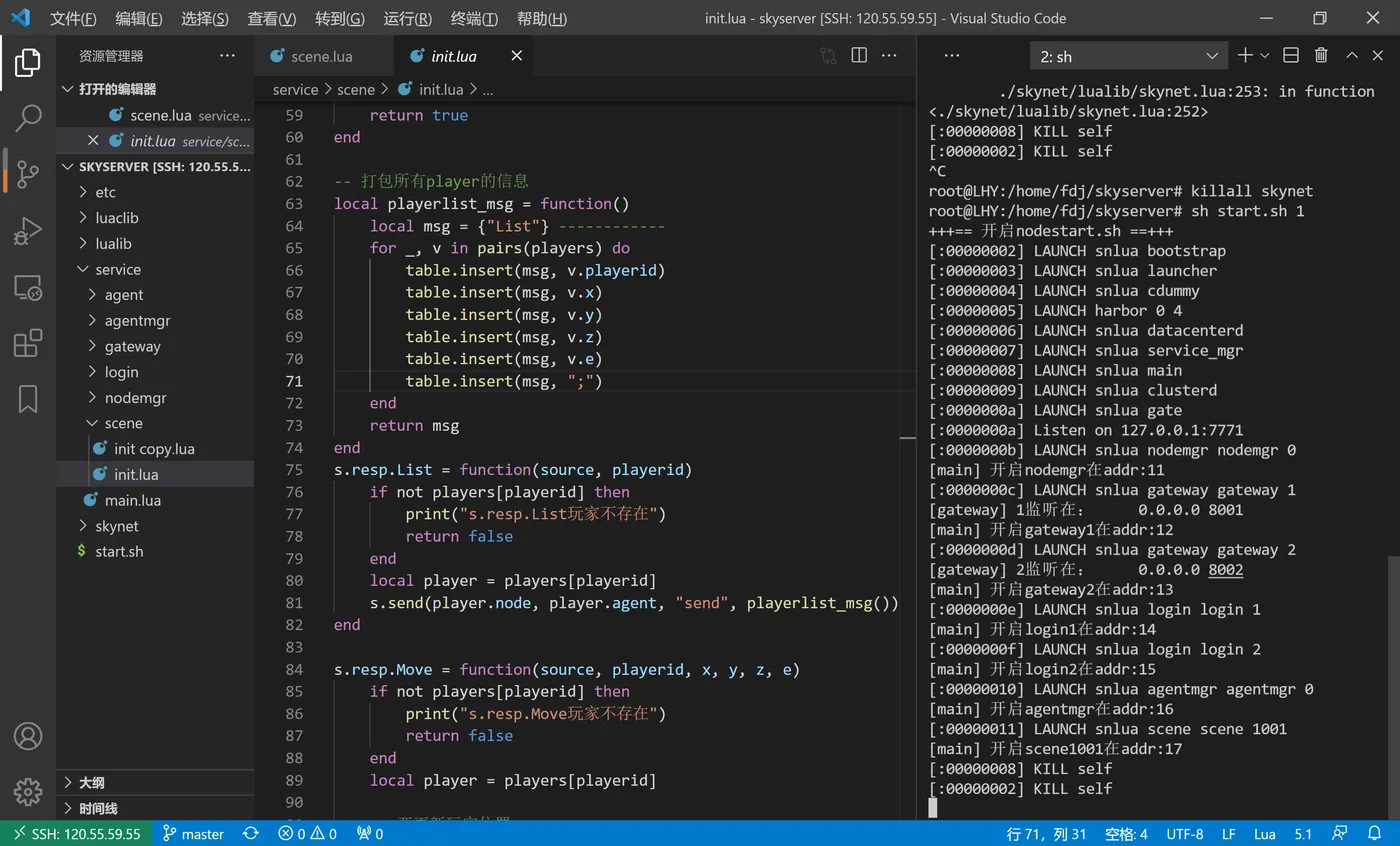The height and width of the screenshot is (846, 1400).
Task: Collapse the SKYSERVER workspace folder section
Action: tap(155, 167)
